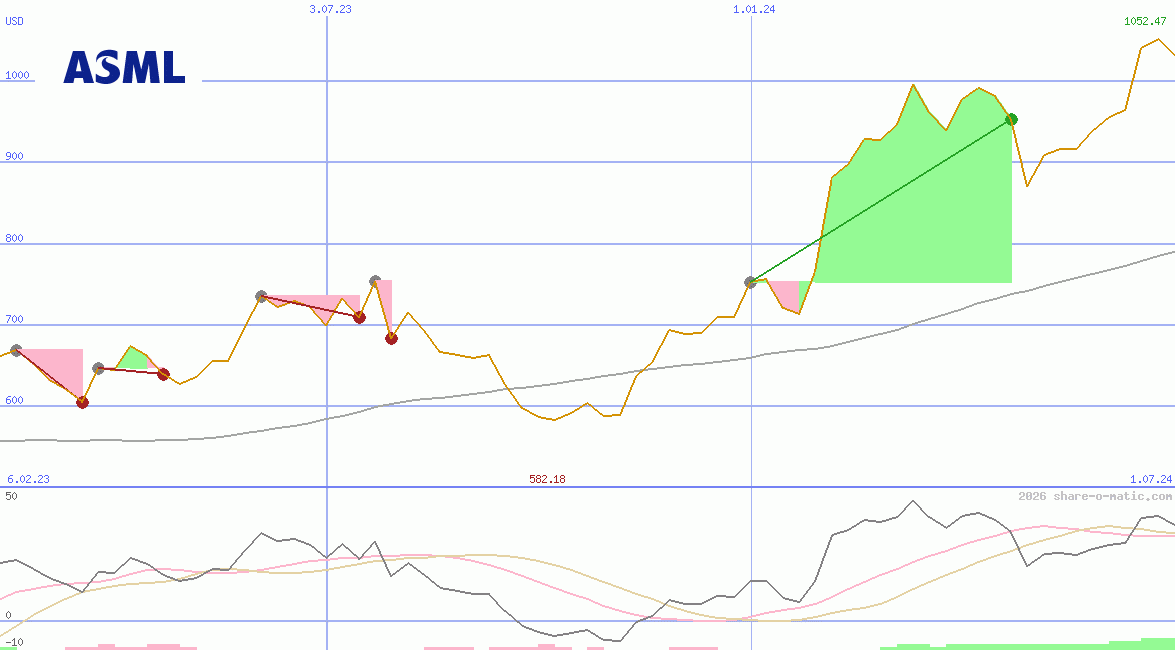Click the red marker near the 690 dip
Image resolution: width=1175 pixels, height=650 pixels.
tap(391, 337)
